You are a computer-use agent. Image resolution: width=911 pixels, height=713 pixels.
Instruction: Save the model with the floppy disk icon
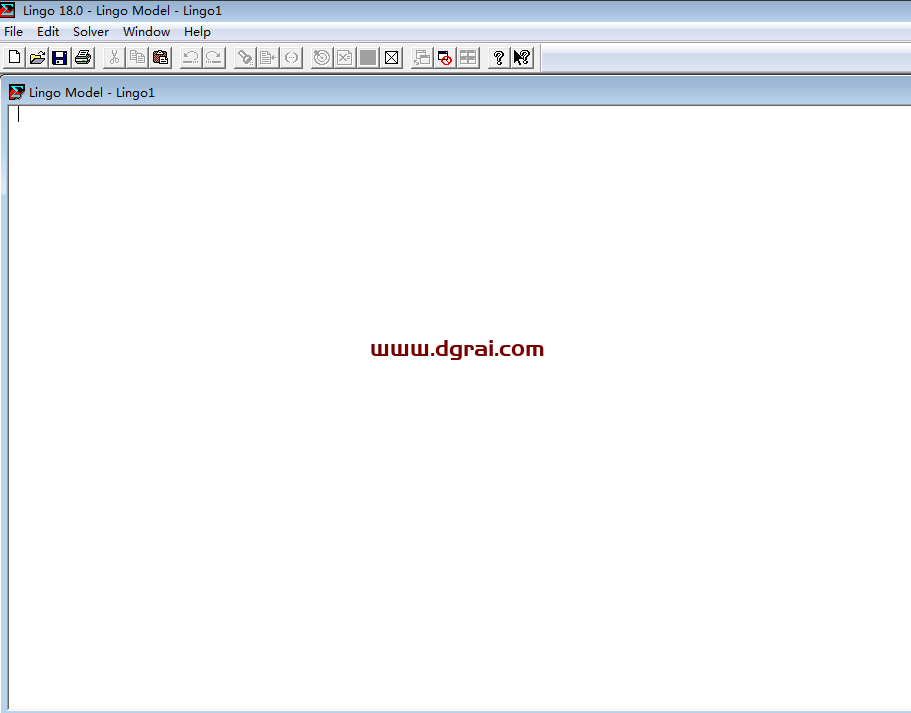(x=60, y=58)
